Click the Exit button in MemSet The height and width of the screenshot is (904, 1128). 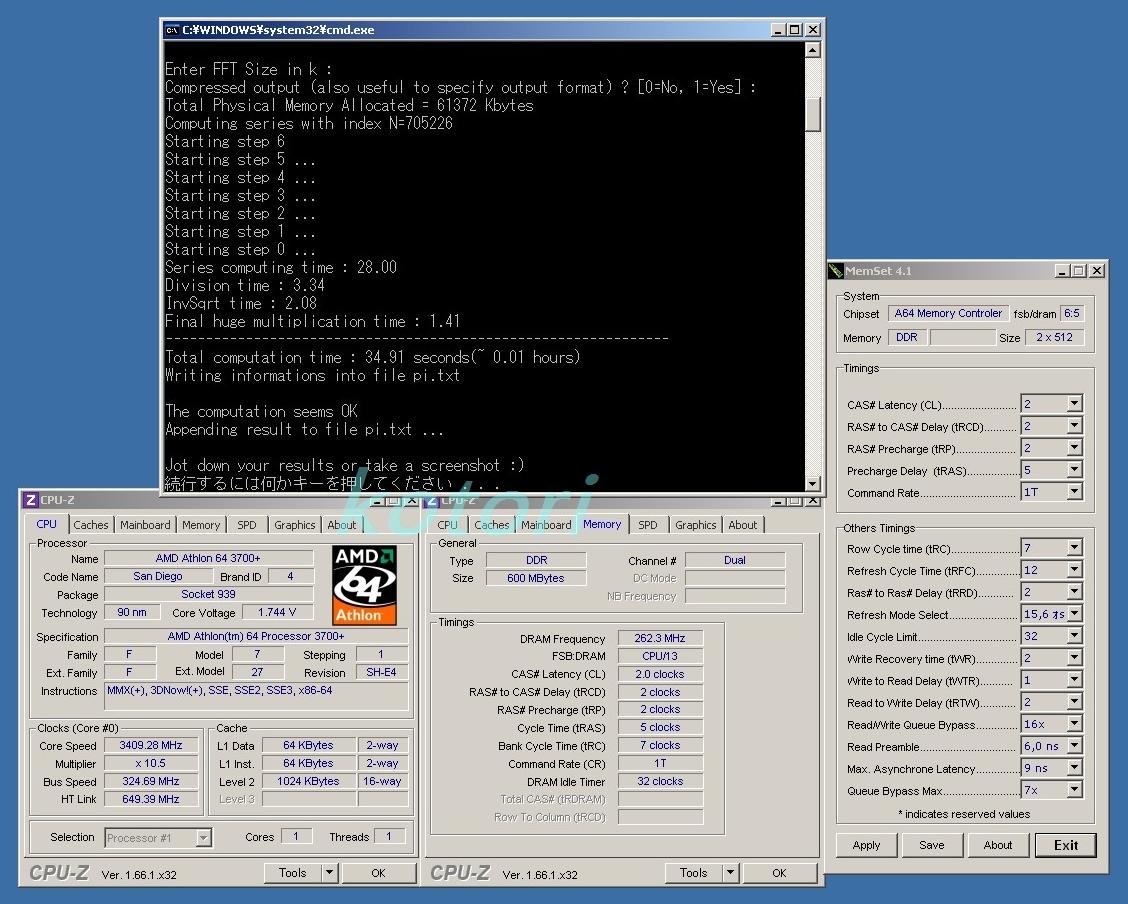coord(1066,845)
